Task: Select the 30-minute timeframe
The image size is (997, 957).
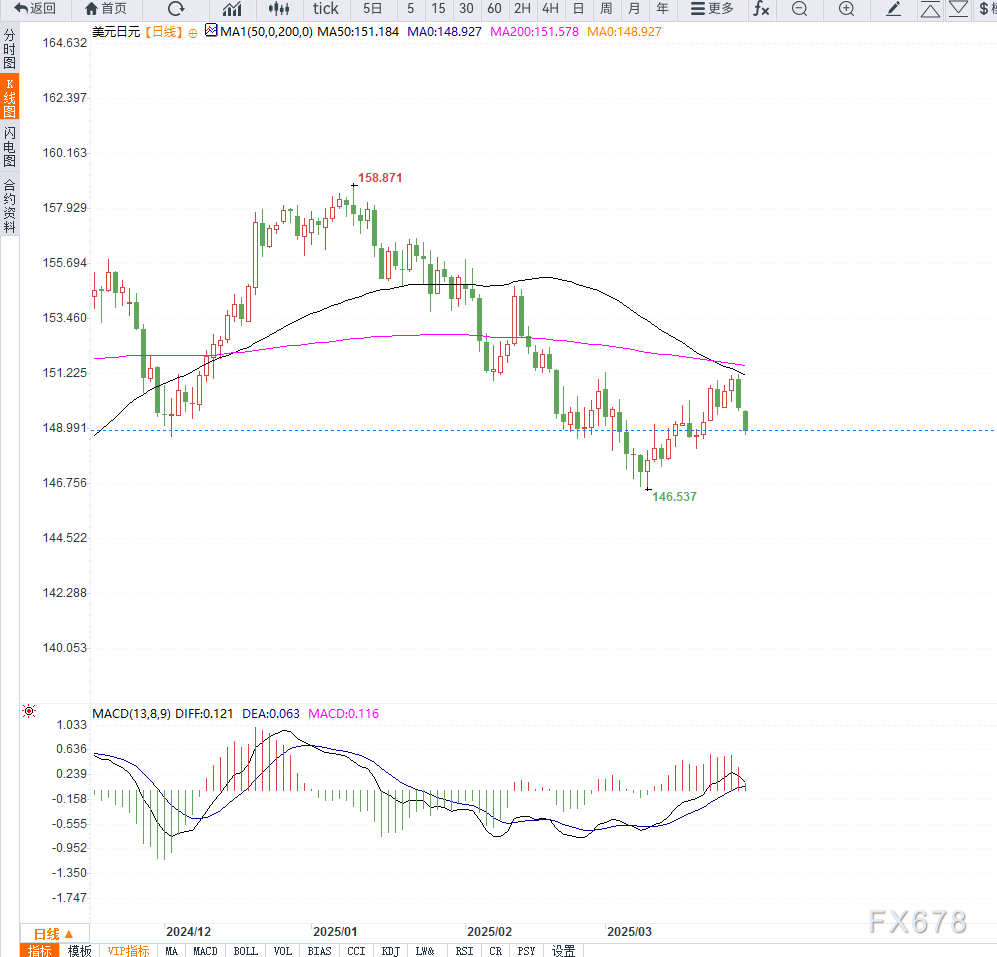Action: (x=466, y=9)
